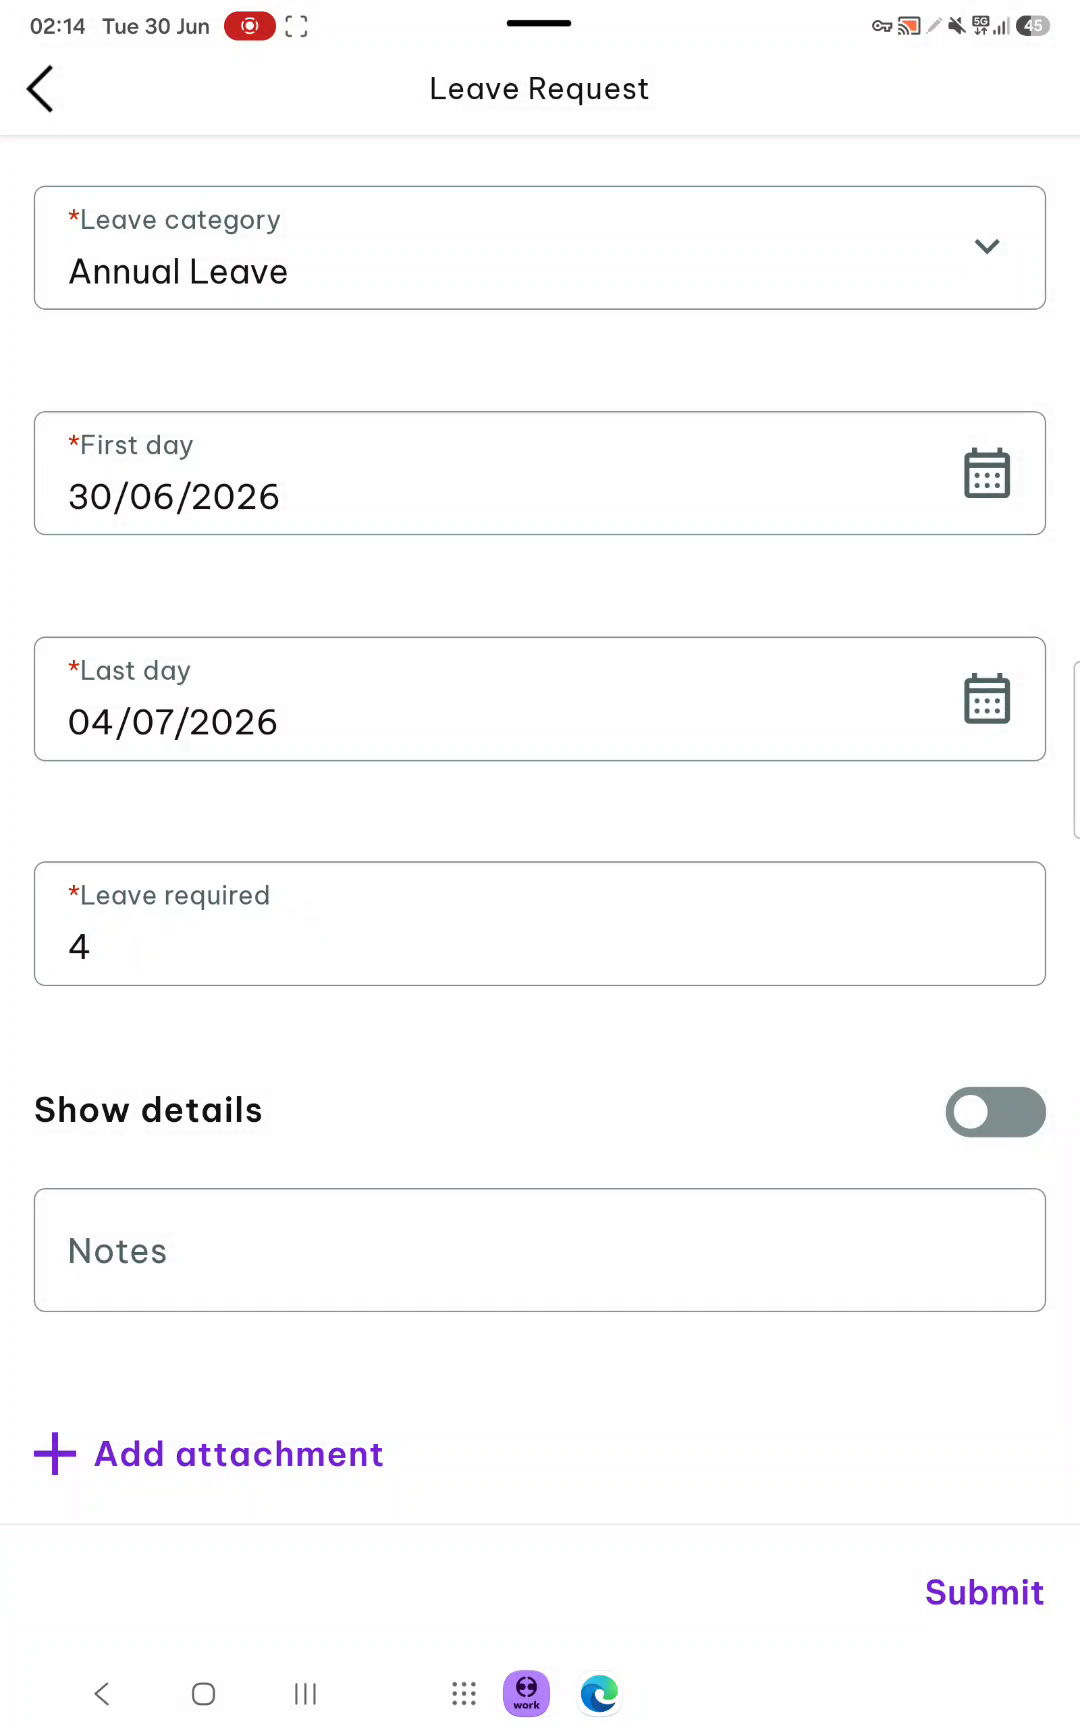Screen dimensions: 1080x1728
Task: Click the Add attachment link
Action: [238, 1454]
